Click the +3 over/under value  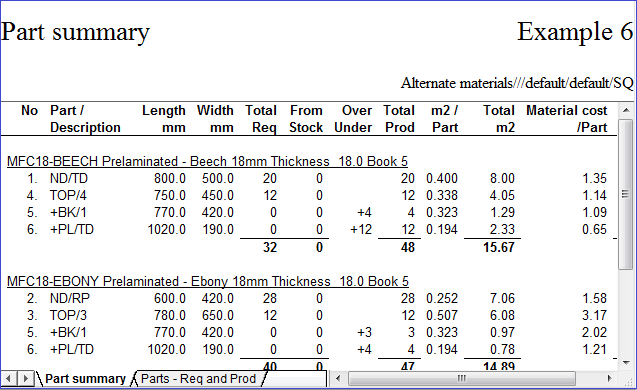pyautogui.click(x=364, y=332)
